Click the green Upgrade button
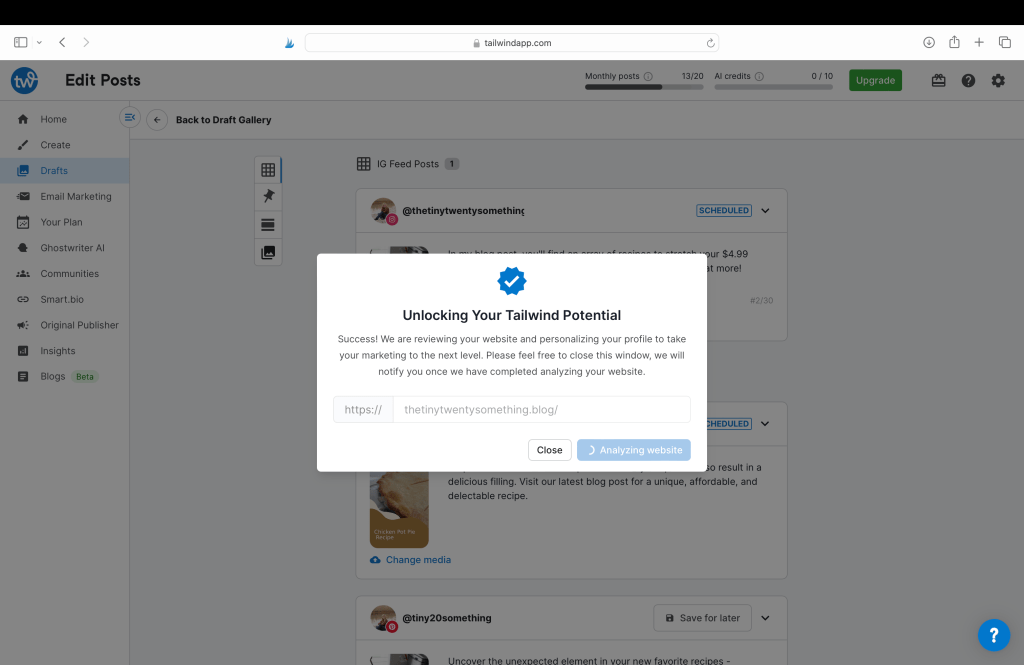The image size is (1024, 665). 875,81
